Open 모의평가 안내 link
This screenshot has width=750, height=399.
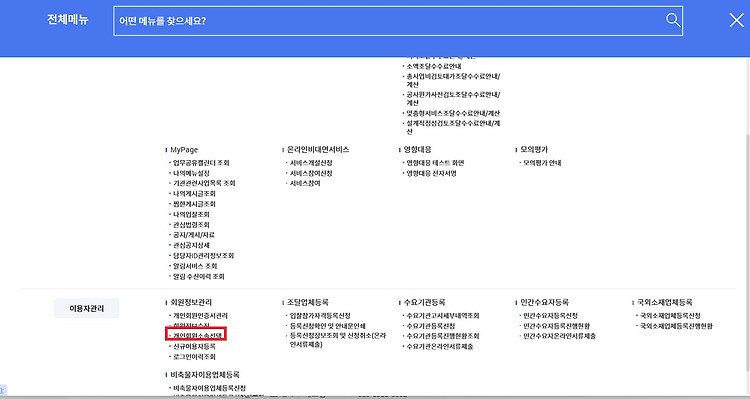click(542, 163)
